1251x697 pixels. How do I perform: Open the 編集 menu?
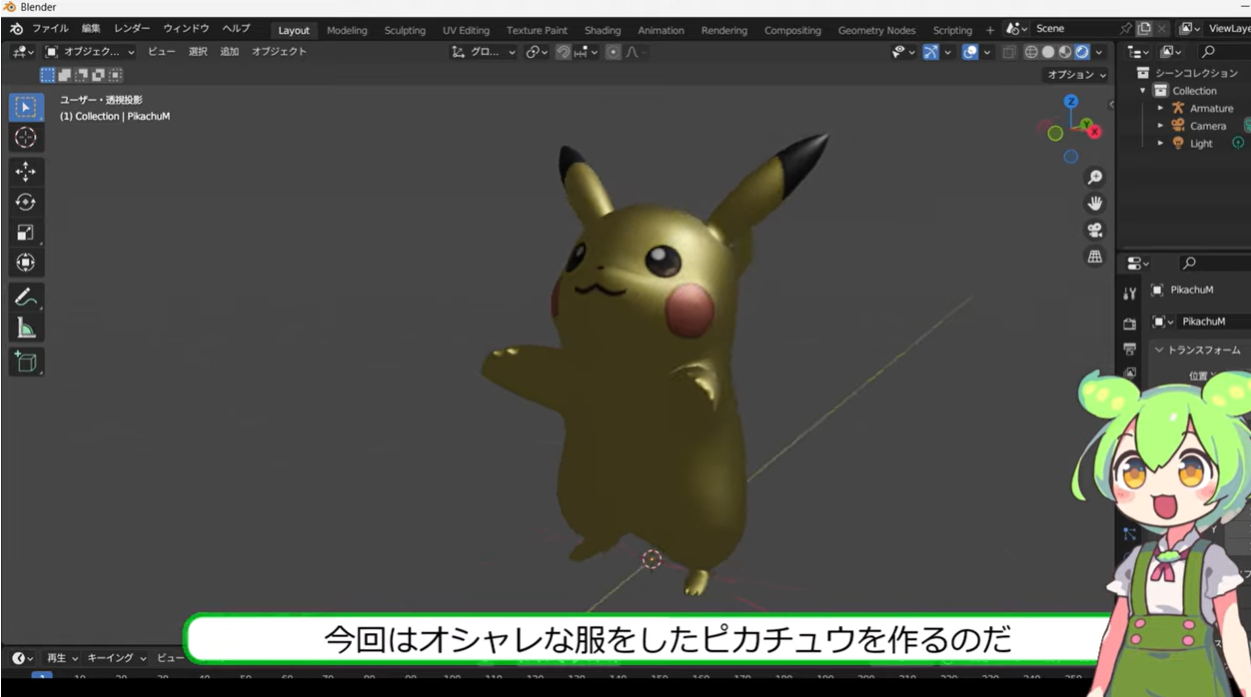pos(91,29)
